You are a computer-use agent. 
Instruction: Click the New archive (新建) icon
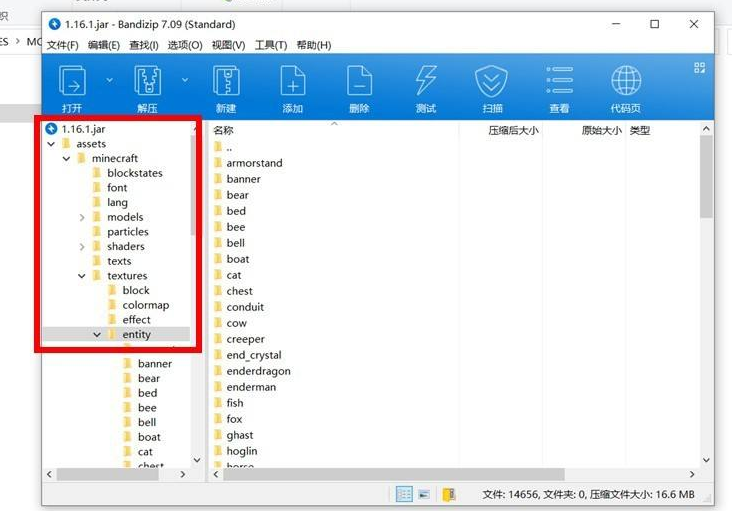(x=226, y=81)
